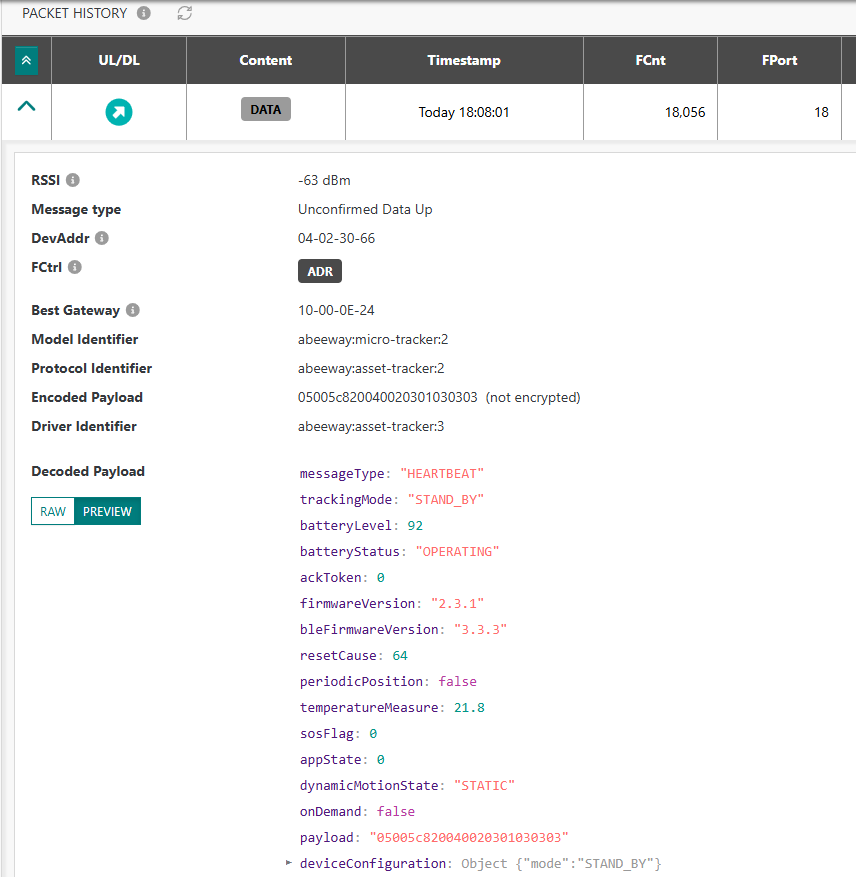Click the encoded payload hex value

(x=387, y=397)
